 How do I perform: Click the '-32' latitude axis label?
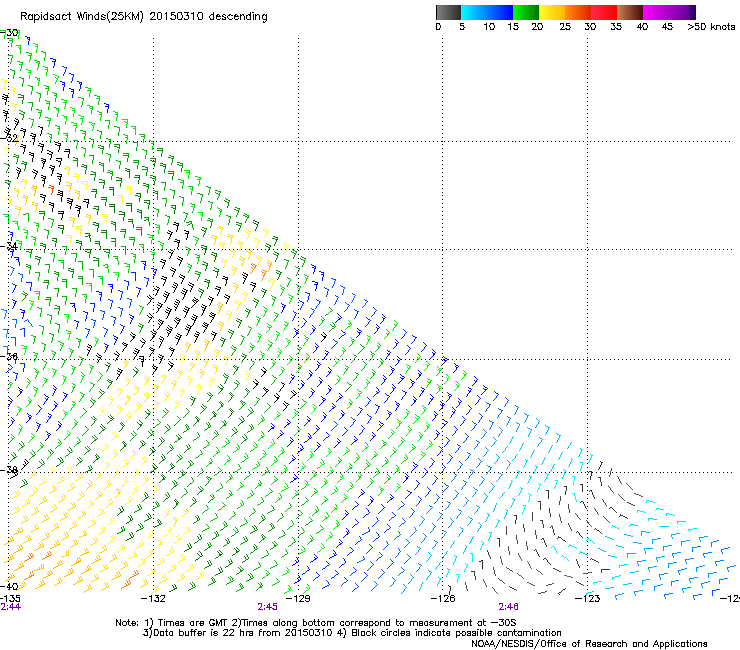9,138
